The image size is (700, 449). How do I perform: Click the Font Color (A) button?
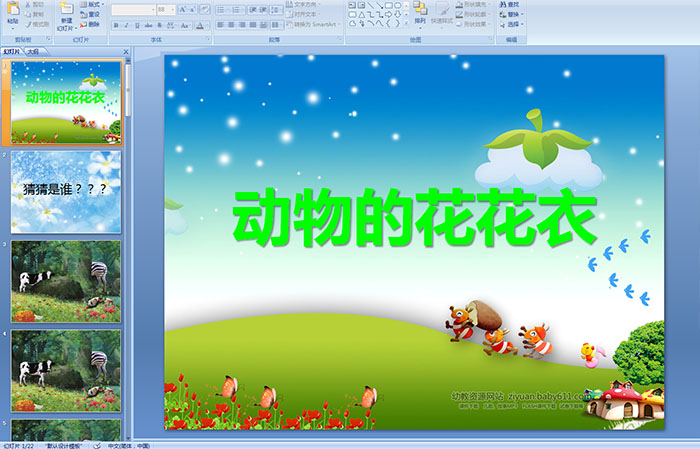[200, 25]
